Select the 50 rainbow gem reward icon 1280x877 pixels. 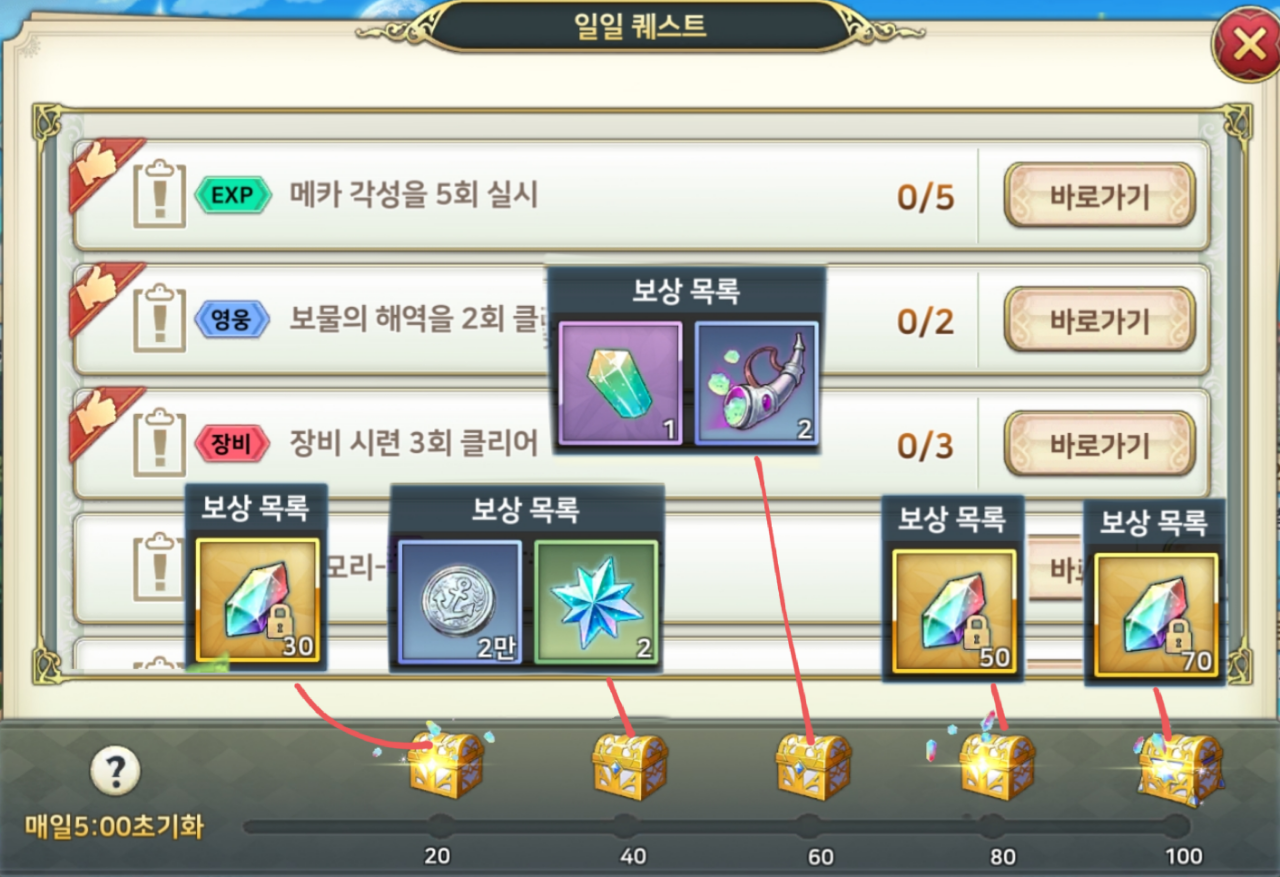point(954,611)
